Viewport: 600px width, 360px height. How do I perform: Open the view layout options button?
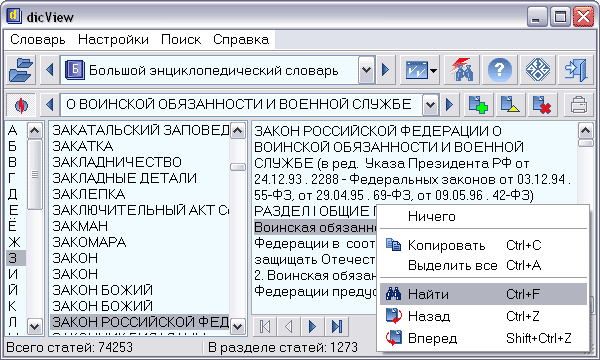[x=420, y=70]
